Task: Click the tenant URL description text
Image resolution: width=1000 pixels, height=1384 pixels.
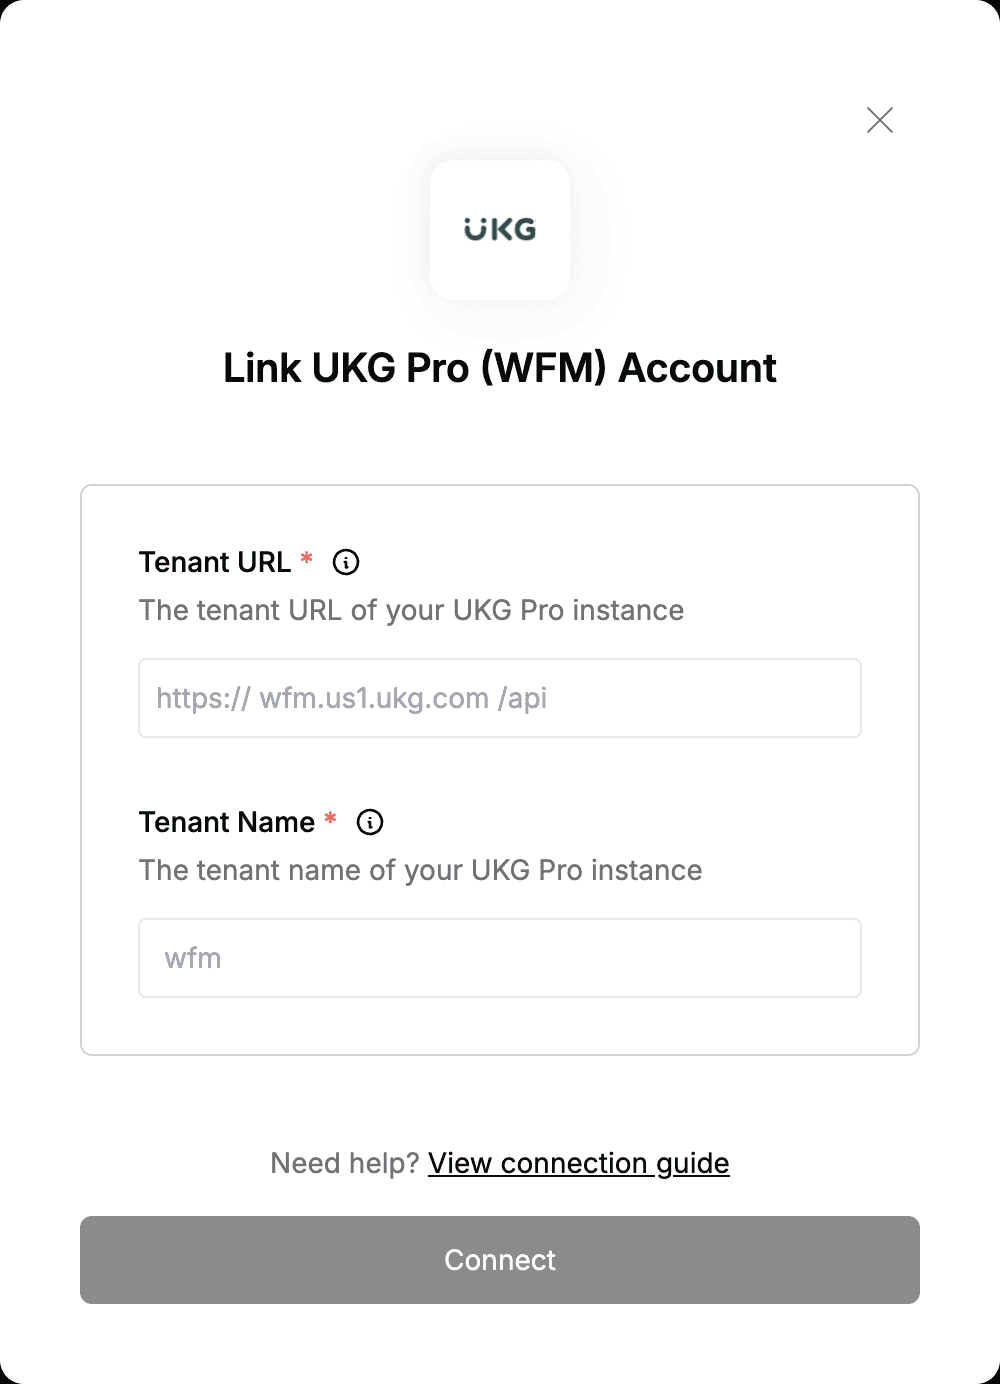Action: pos(412,610)
